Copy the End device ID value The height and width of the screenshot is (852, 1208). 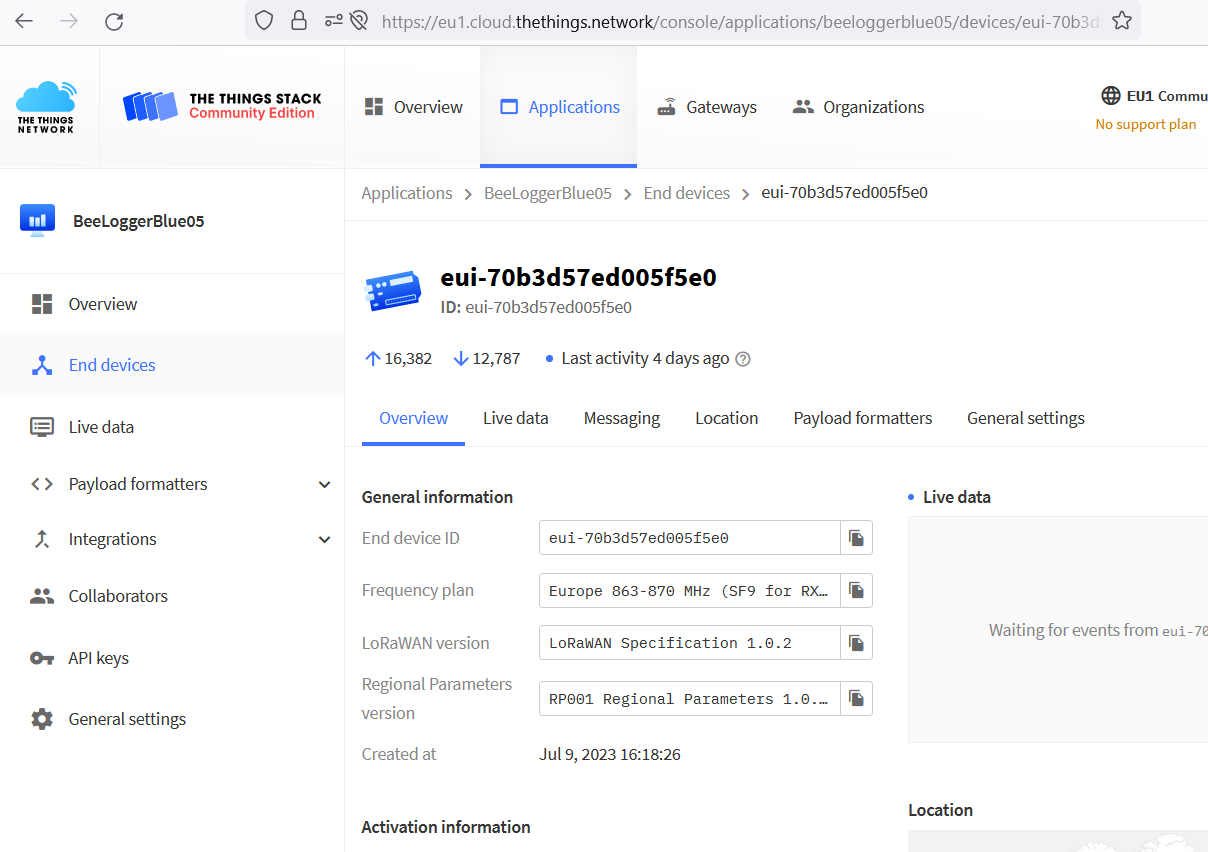point(856,537)
